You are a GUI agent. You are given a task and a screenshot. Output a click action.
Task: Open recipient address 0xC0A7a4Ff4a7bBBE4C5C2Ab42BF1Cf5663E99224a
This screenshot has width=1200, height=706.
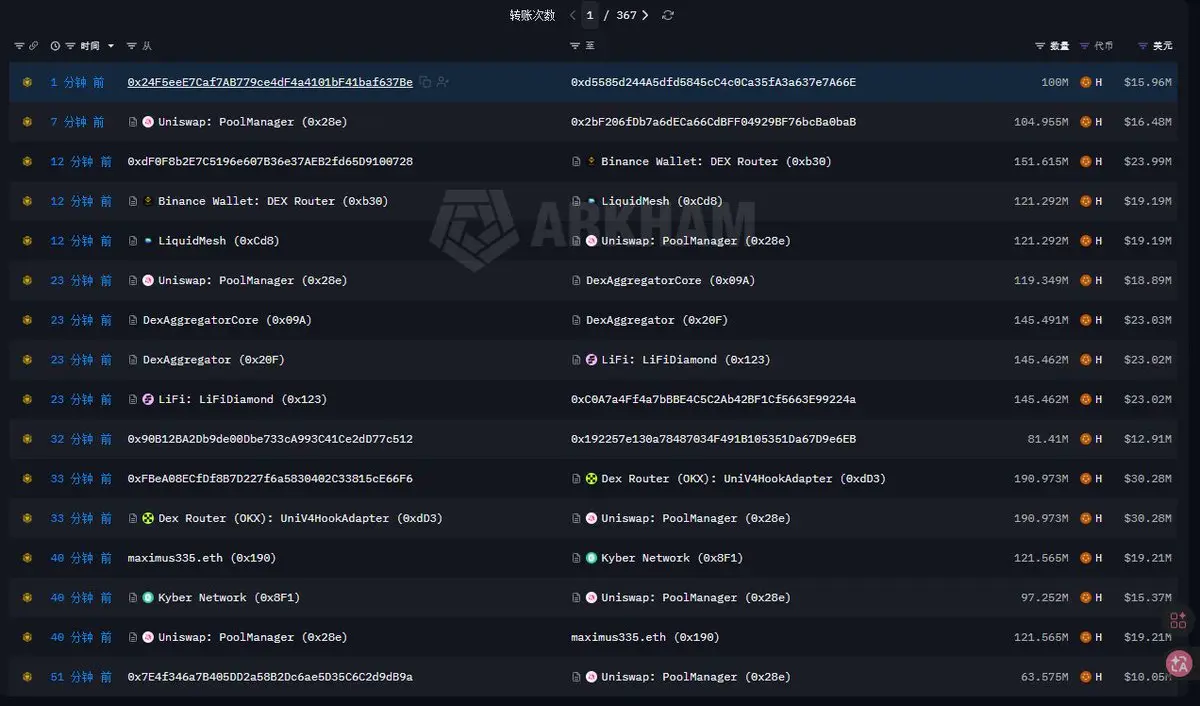pyautogui.click(x=713, y=399)
